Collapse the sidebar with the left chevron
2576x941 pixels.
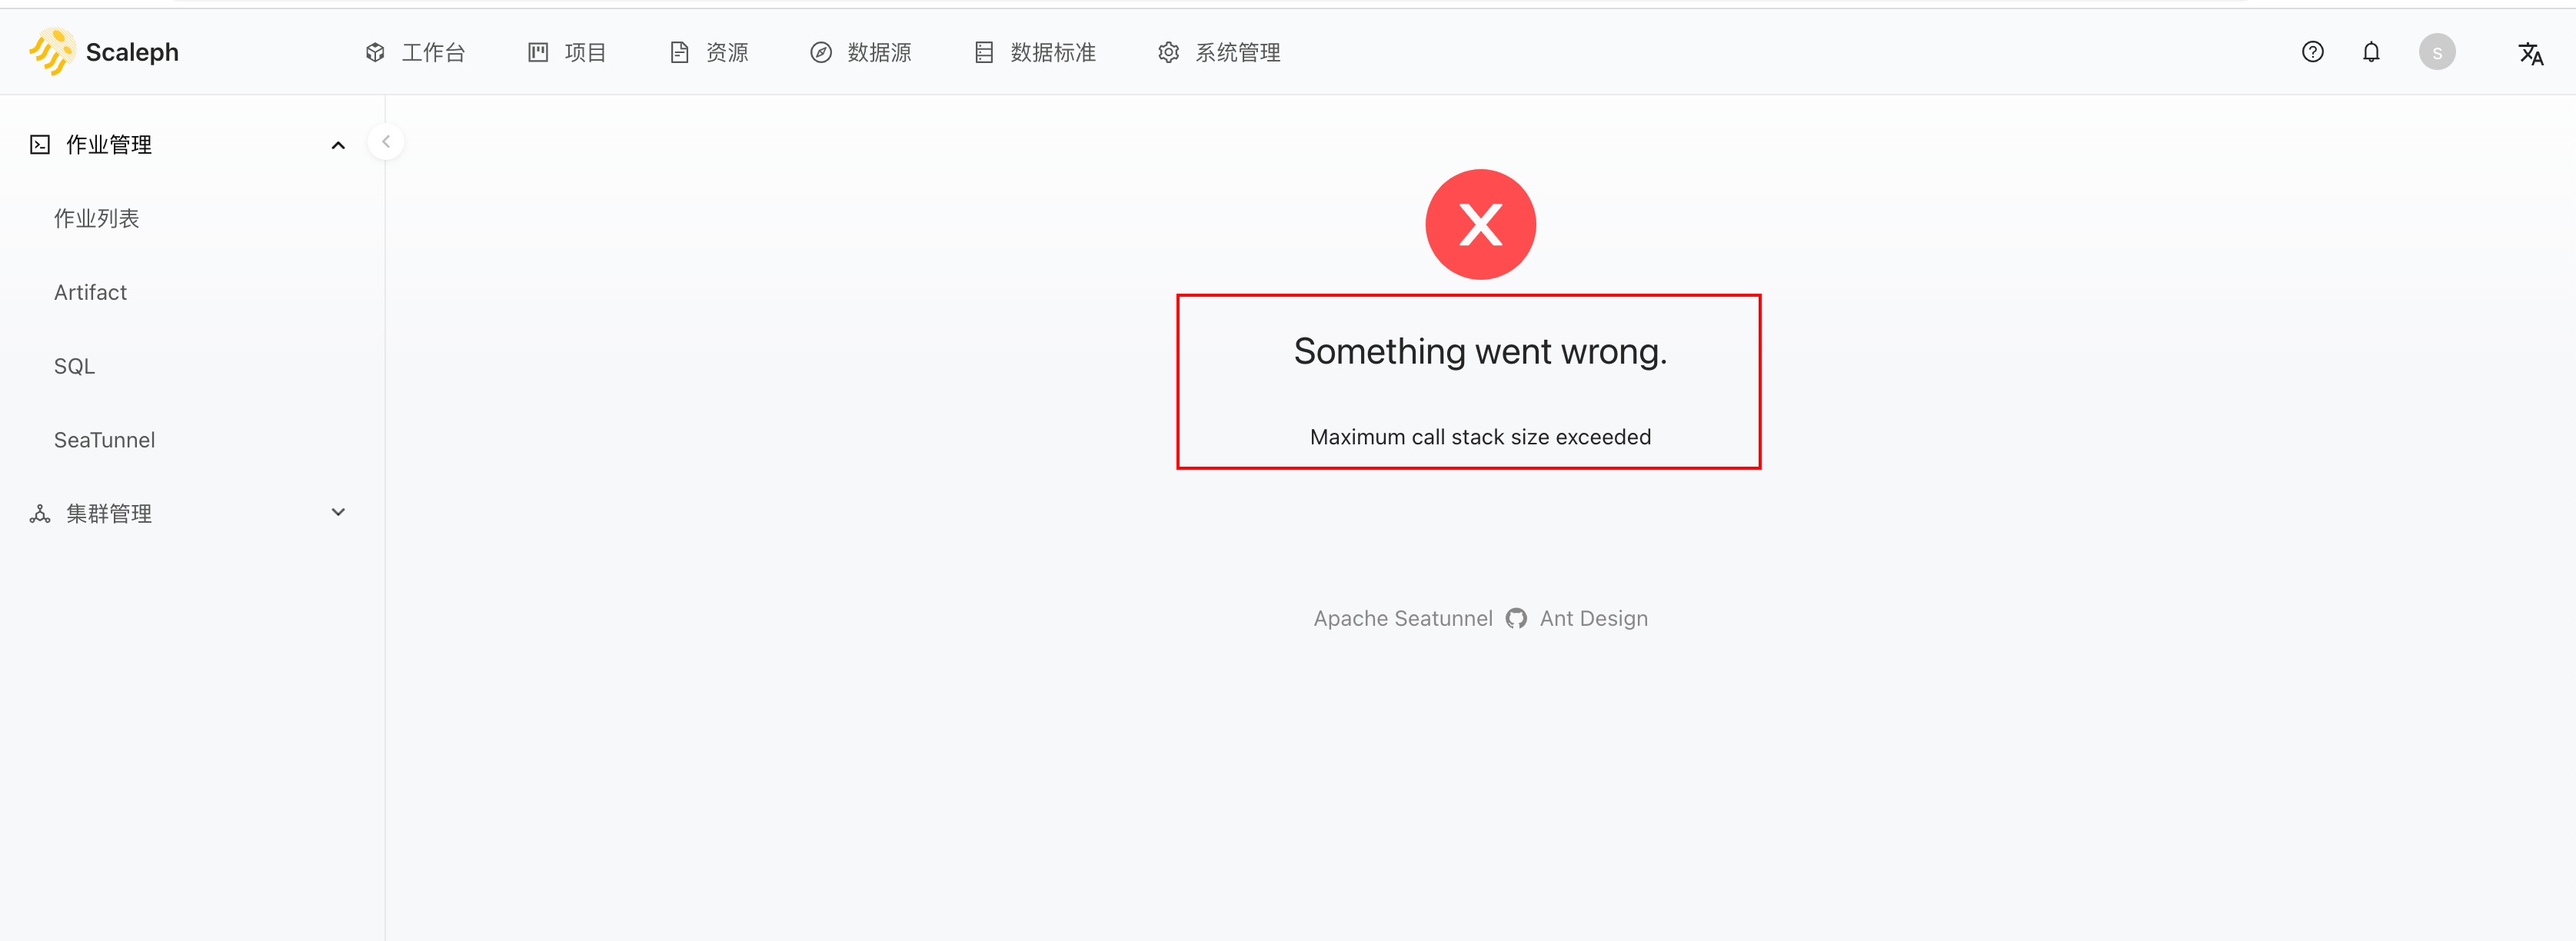[x=385, y=141]
